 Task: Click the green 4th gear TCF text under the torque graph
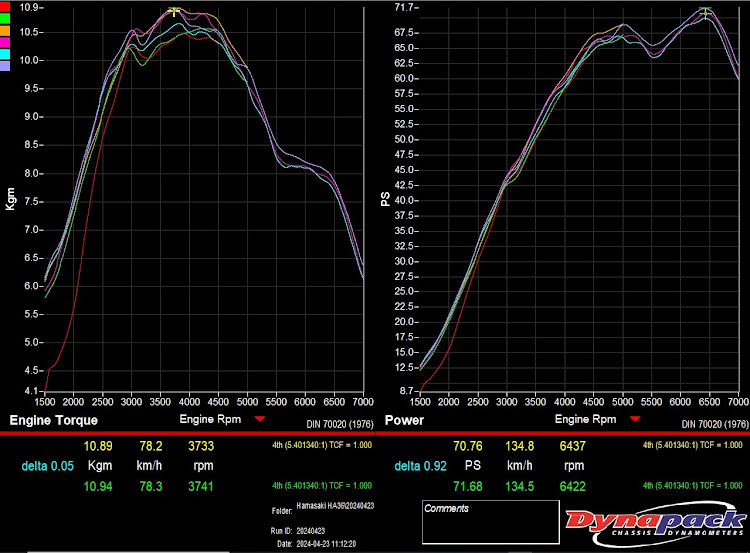pos(322,486)
